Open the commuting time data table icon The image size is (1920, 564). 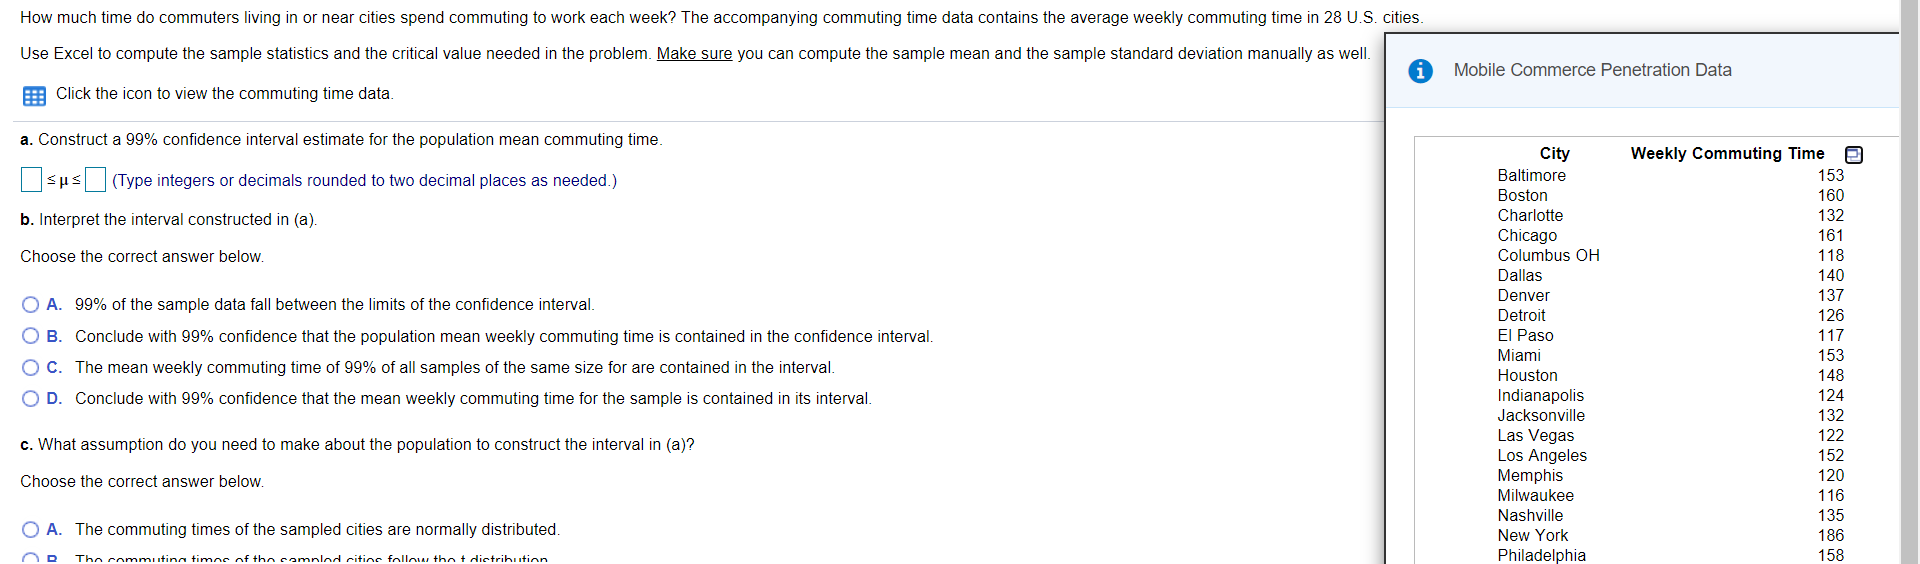click(x=34, y=96)
